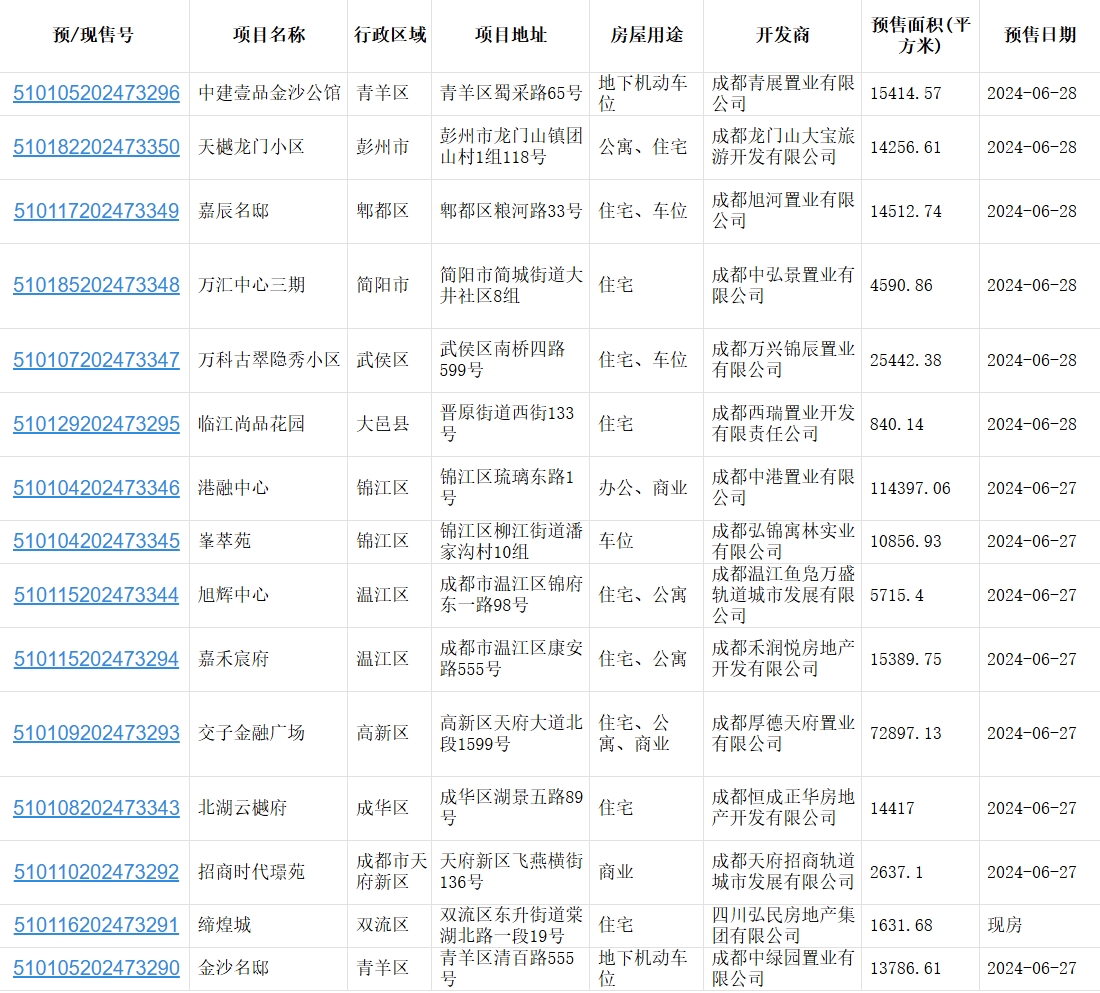Click the 现房 presale date cell
This screenshot has width=1100, height=993.
[1005, 925]
